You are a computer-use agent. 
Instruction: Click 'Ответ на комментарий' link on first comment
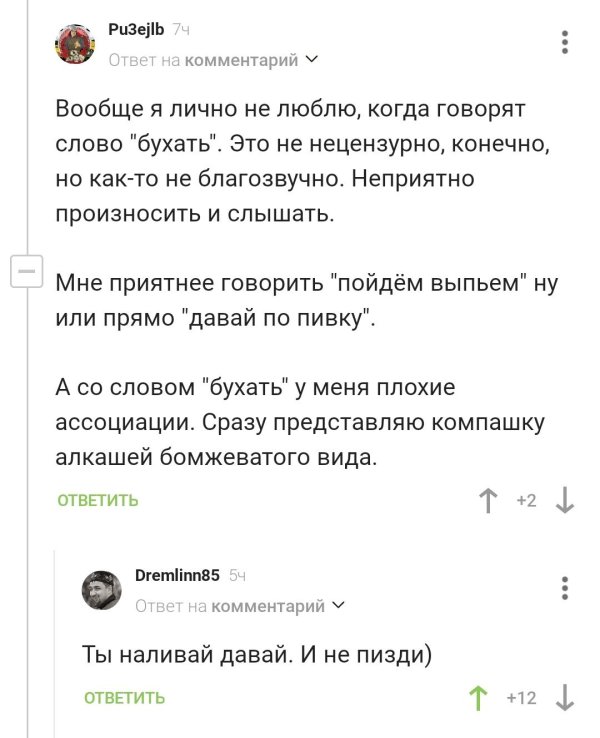(203, 60)
